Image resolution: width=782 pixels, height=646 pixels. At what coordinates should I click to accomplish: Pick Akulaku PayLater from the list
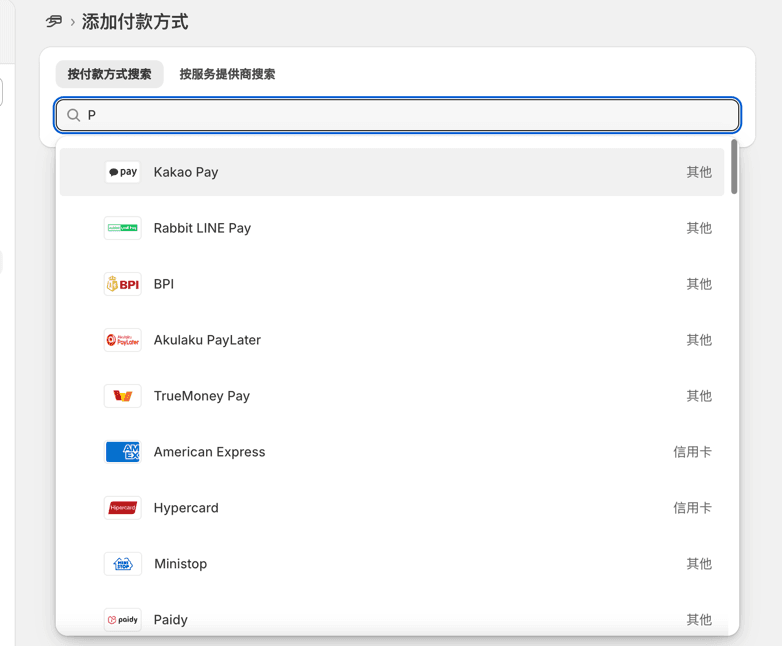pyautogui.click(x=391, y=340)
